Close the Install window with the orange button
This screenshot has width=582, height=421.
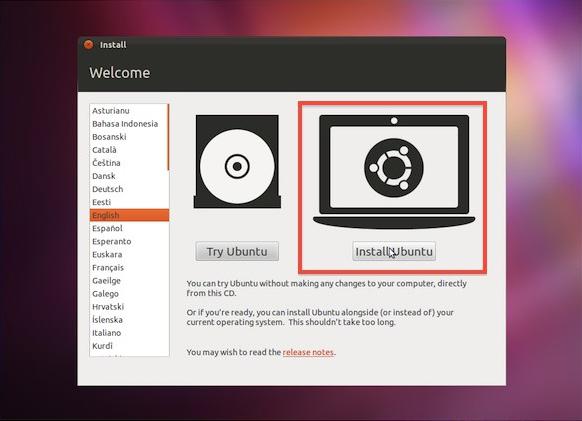(88, 45)
